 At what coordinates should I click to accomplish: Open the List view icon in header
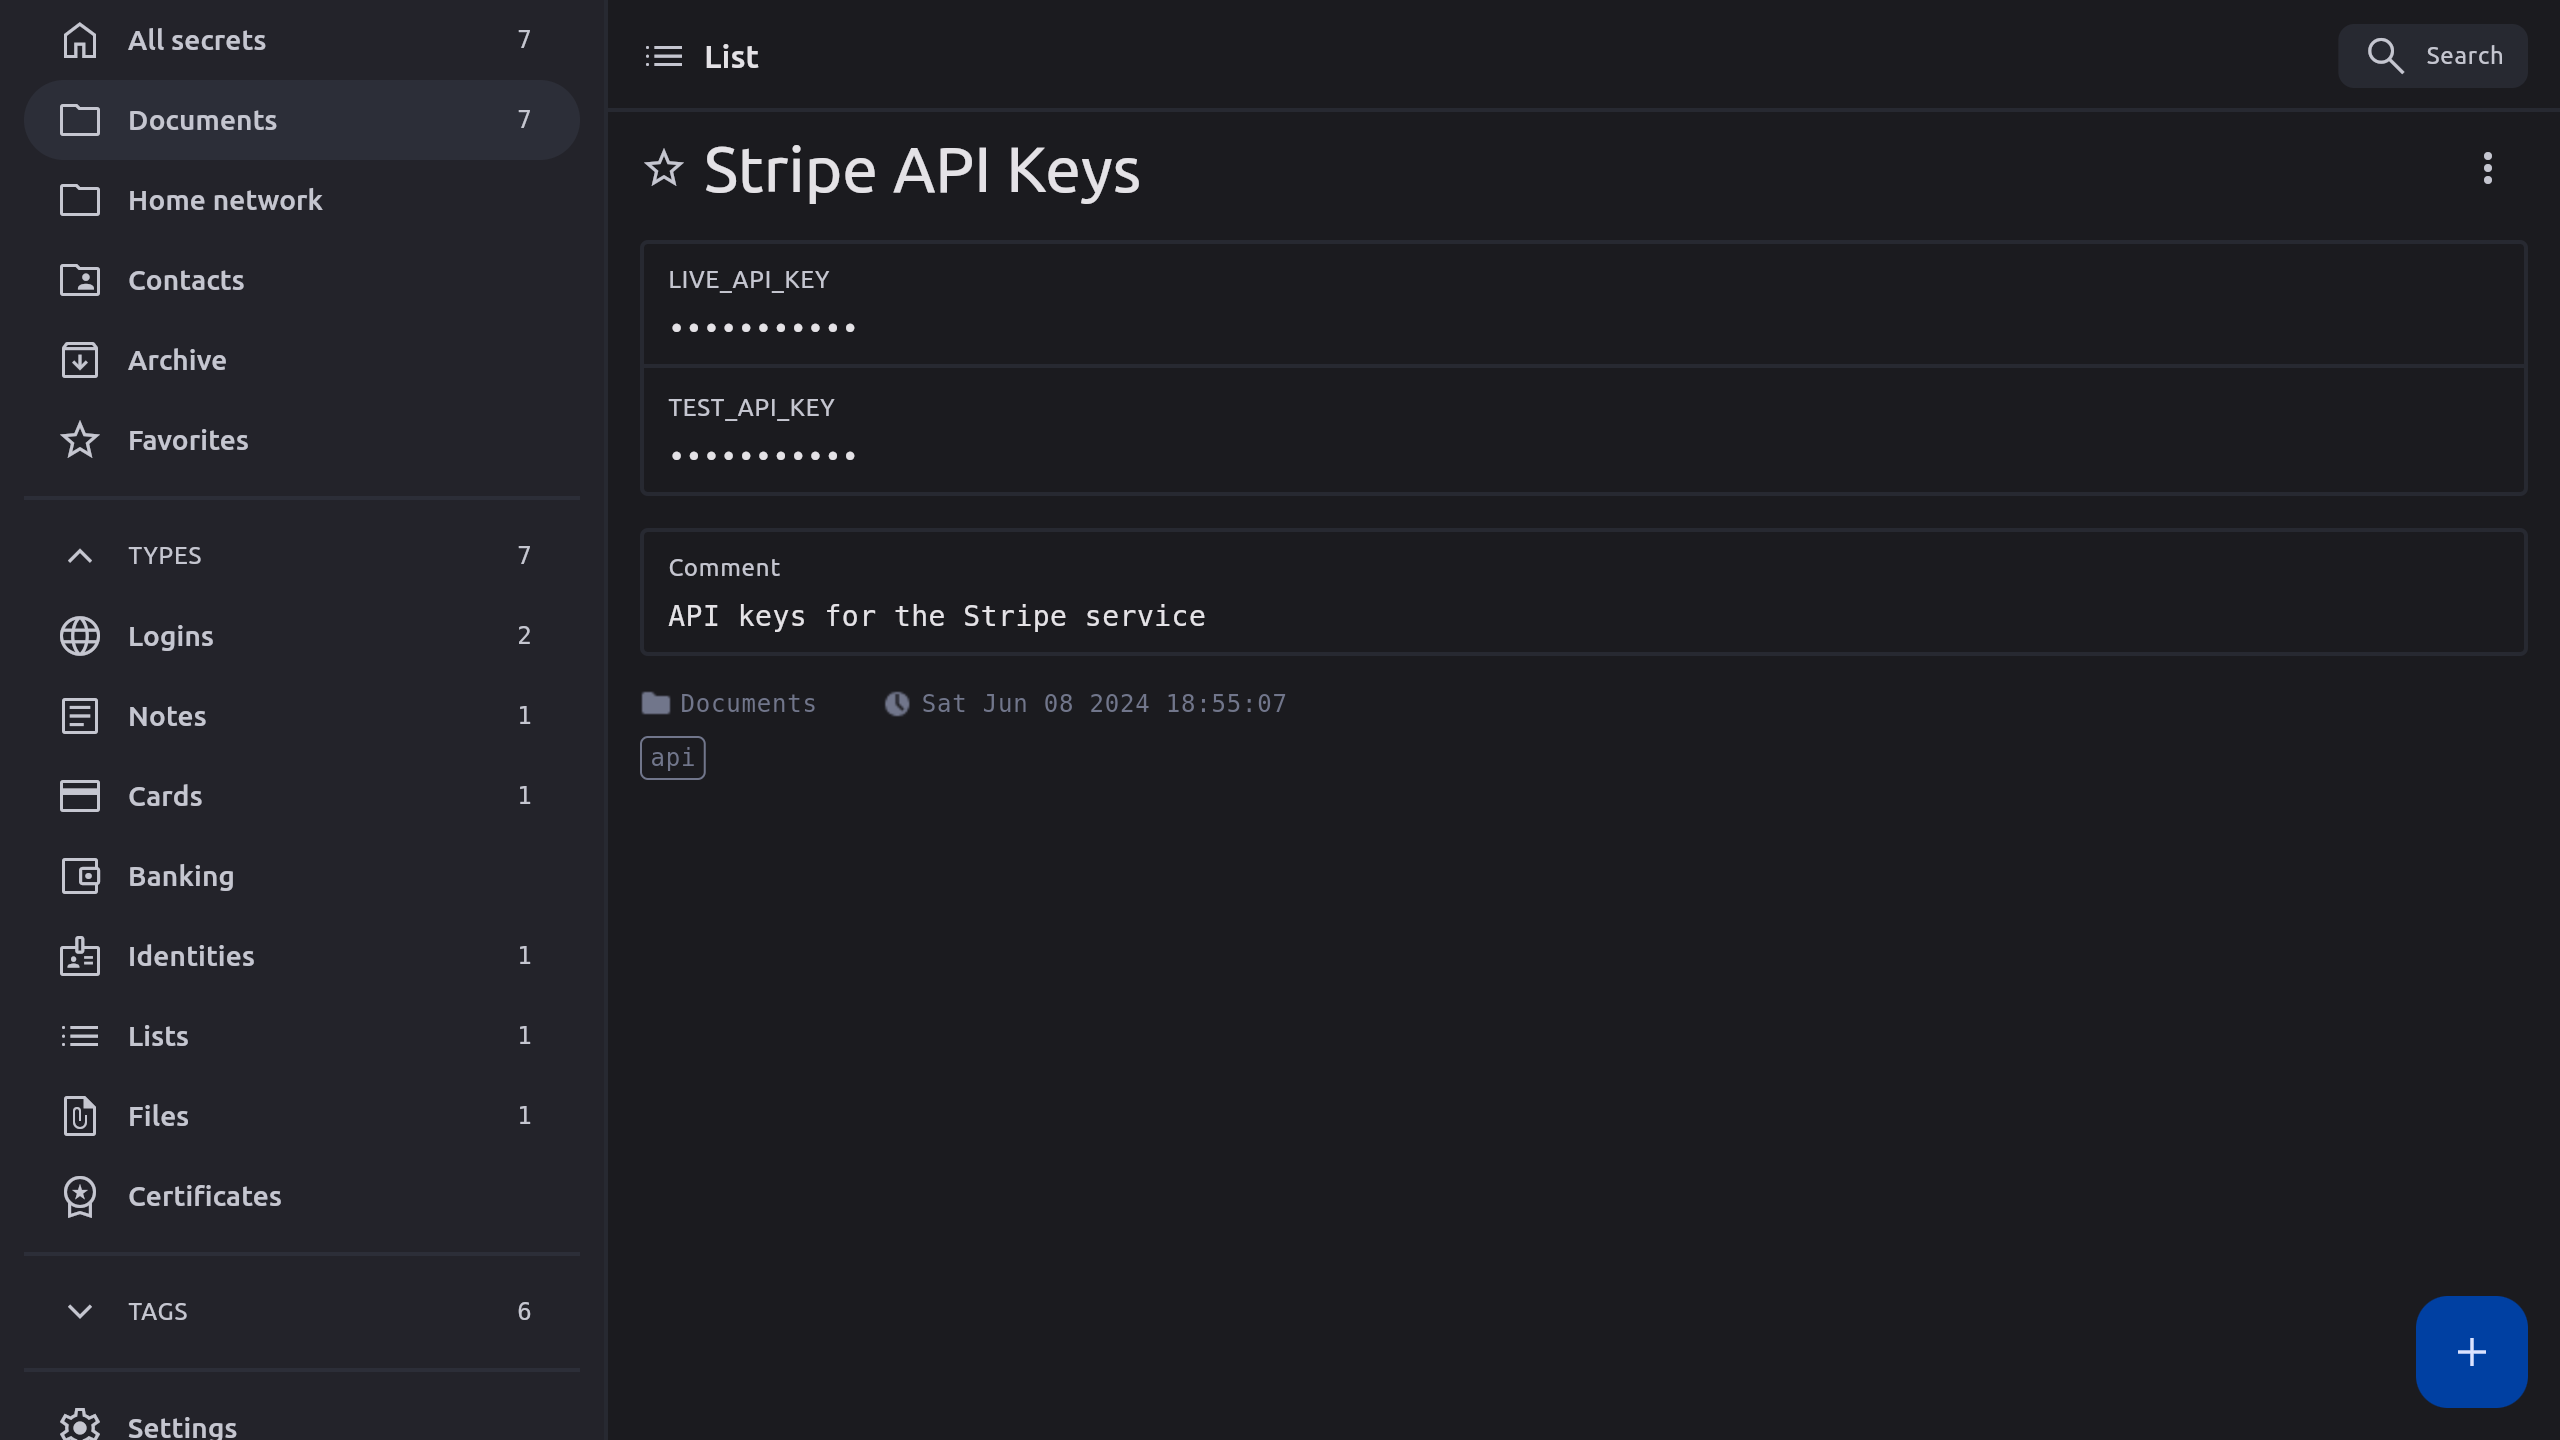(x=664, y=56)
